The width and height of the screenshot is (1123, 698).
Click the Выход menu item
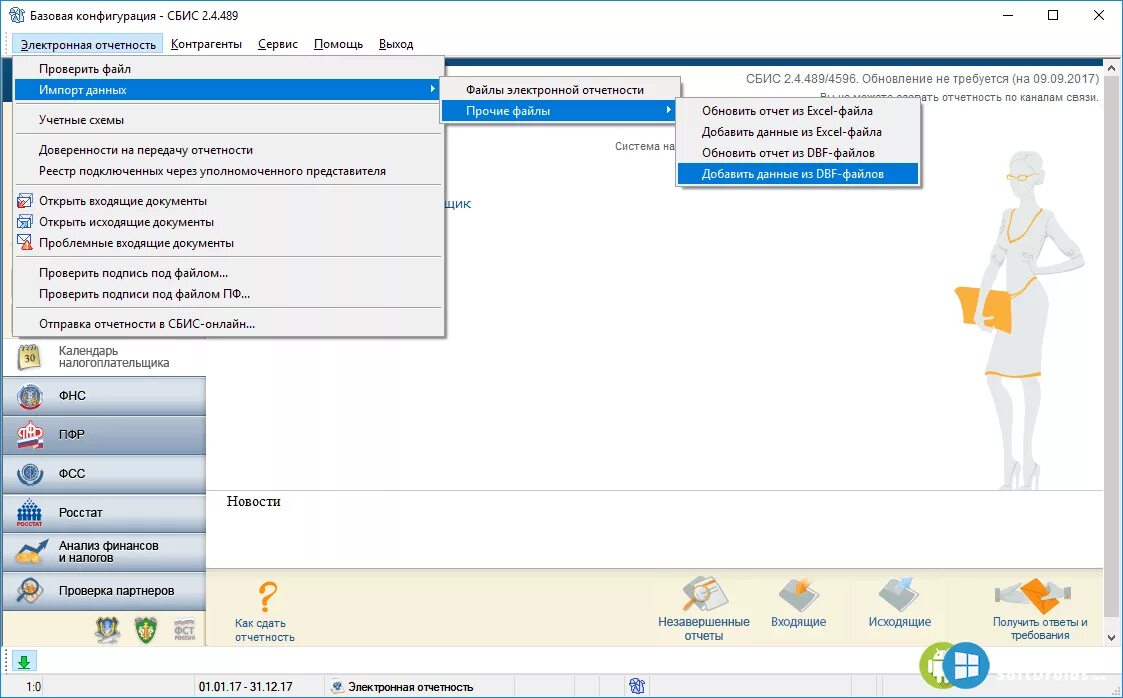396,44
